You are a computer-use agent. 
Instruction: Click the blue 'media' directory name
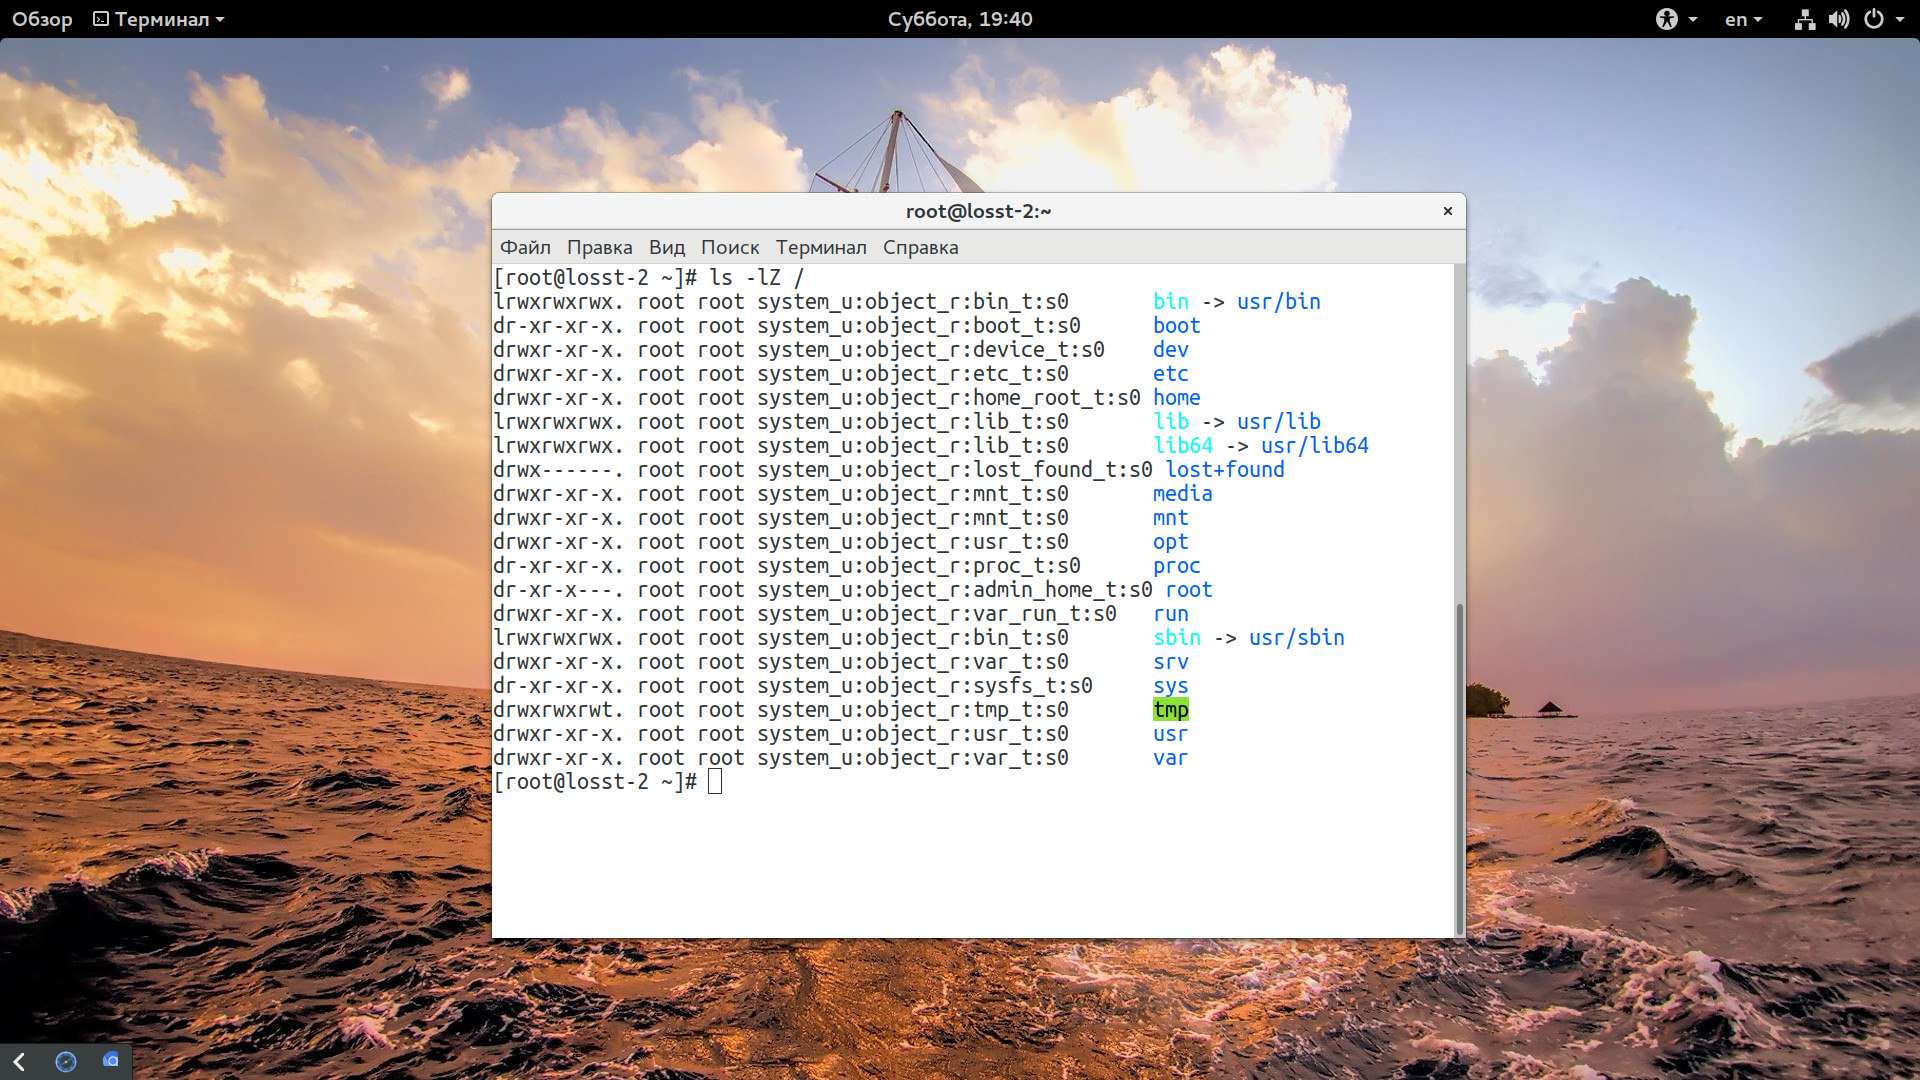[x=1183, y=494]
